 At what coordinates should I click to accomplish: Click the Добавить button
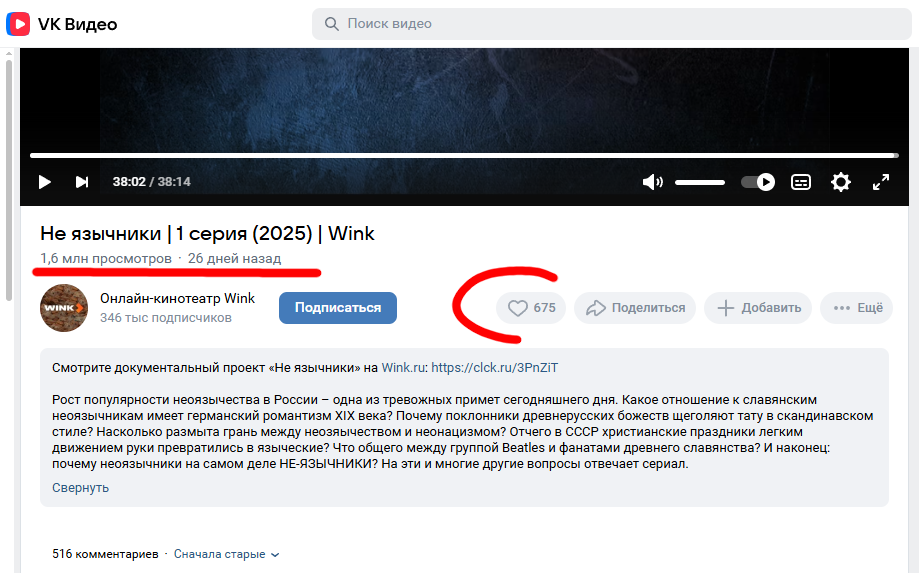pos(758,308)
